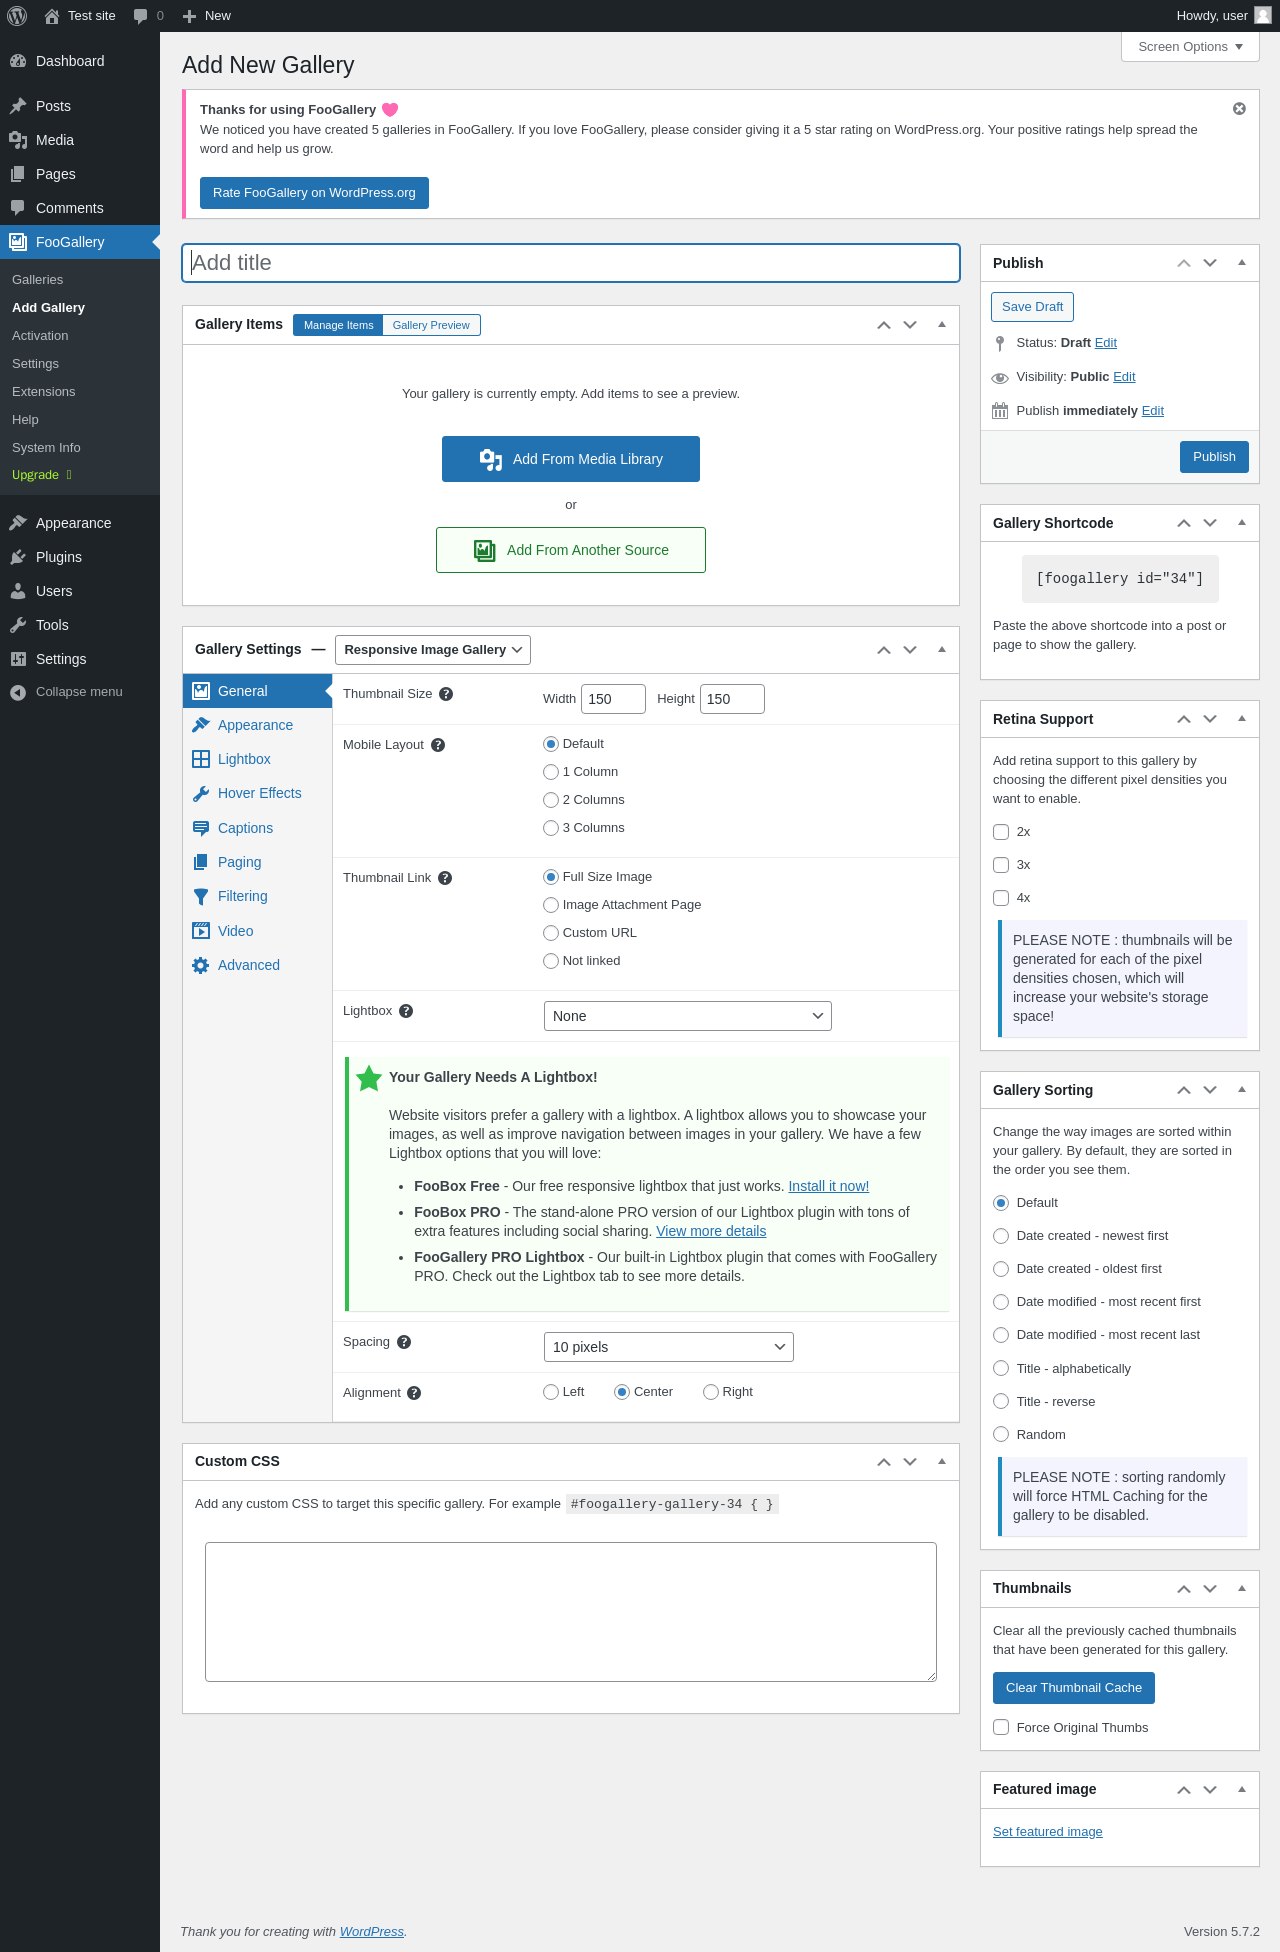1280x1952 pixels.
Task: Click the New plus icon in admin bar
Action: click(x=189, y=16)
